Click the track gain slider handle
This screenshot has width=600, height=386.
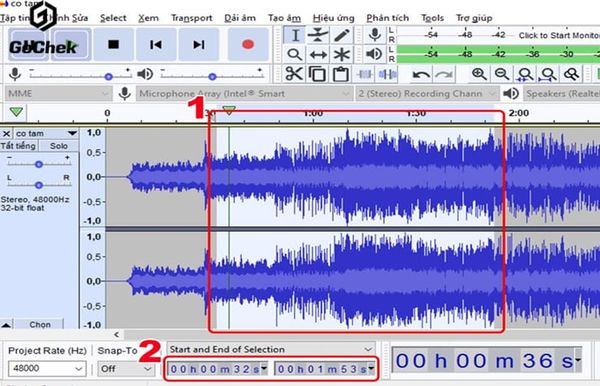pos(39,164)
